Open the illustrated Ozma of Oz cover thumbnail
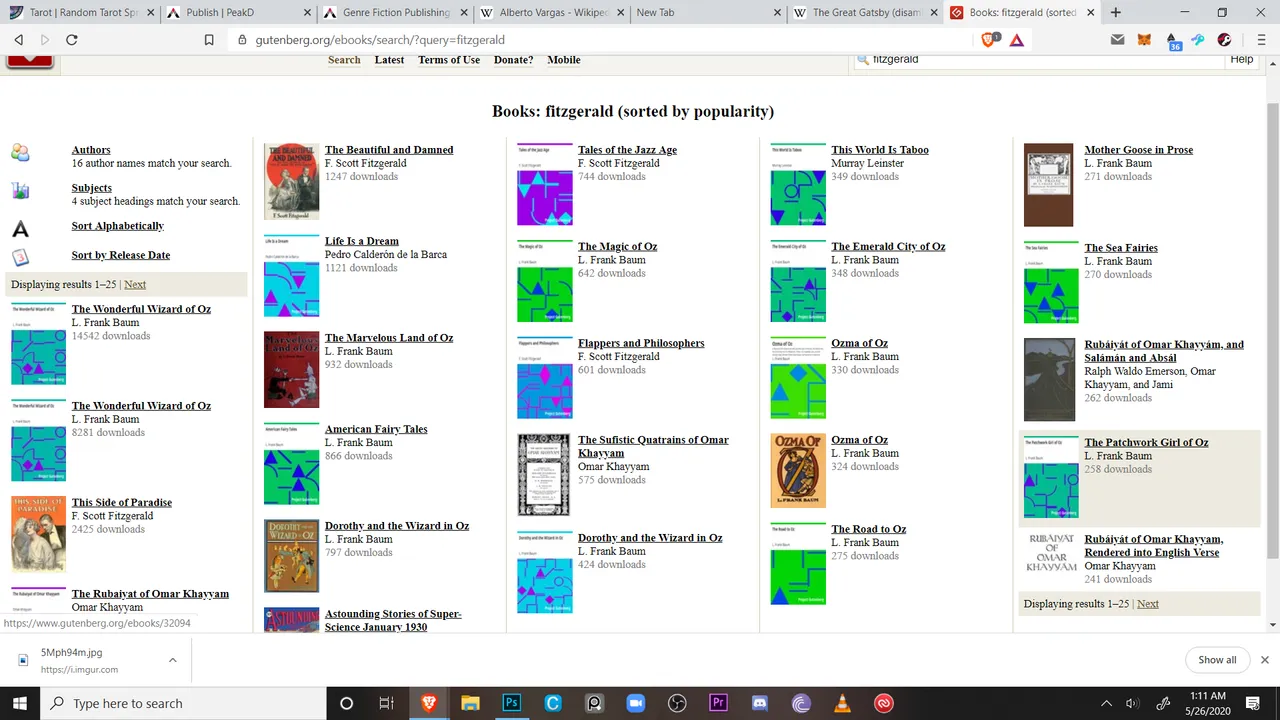Viewport: 1280px width, 720px height. pos(798,472)
